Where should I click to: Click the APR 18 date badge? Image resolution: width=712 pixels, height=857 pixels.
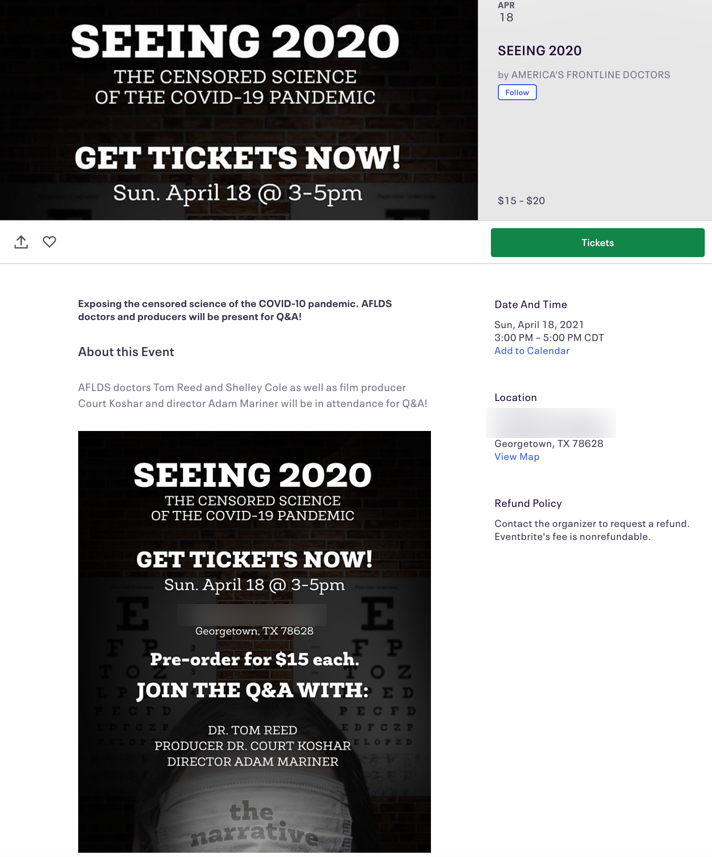tap(506, 10)
